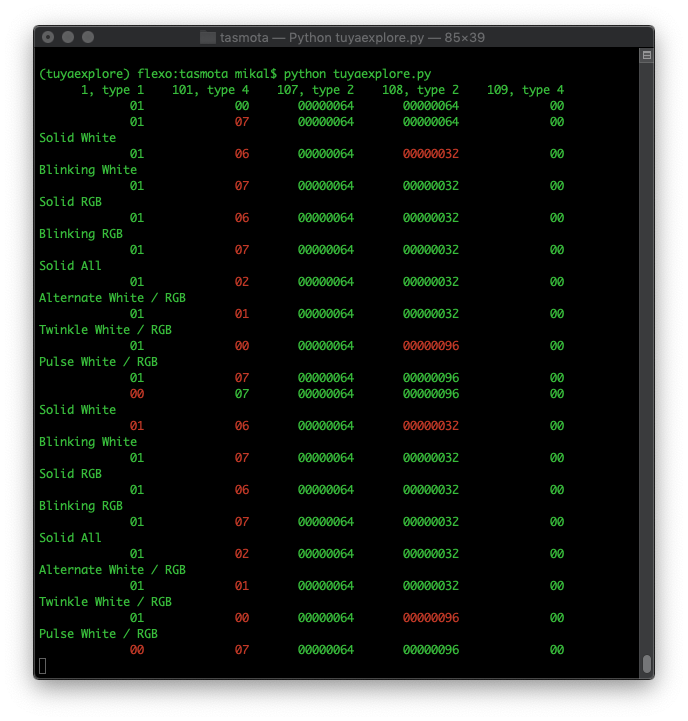Zoom the Terminal window with the green button
Screen dimensions: 688x721
tap(88, 38)
